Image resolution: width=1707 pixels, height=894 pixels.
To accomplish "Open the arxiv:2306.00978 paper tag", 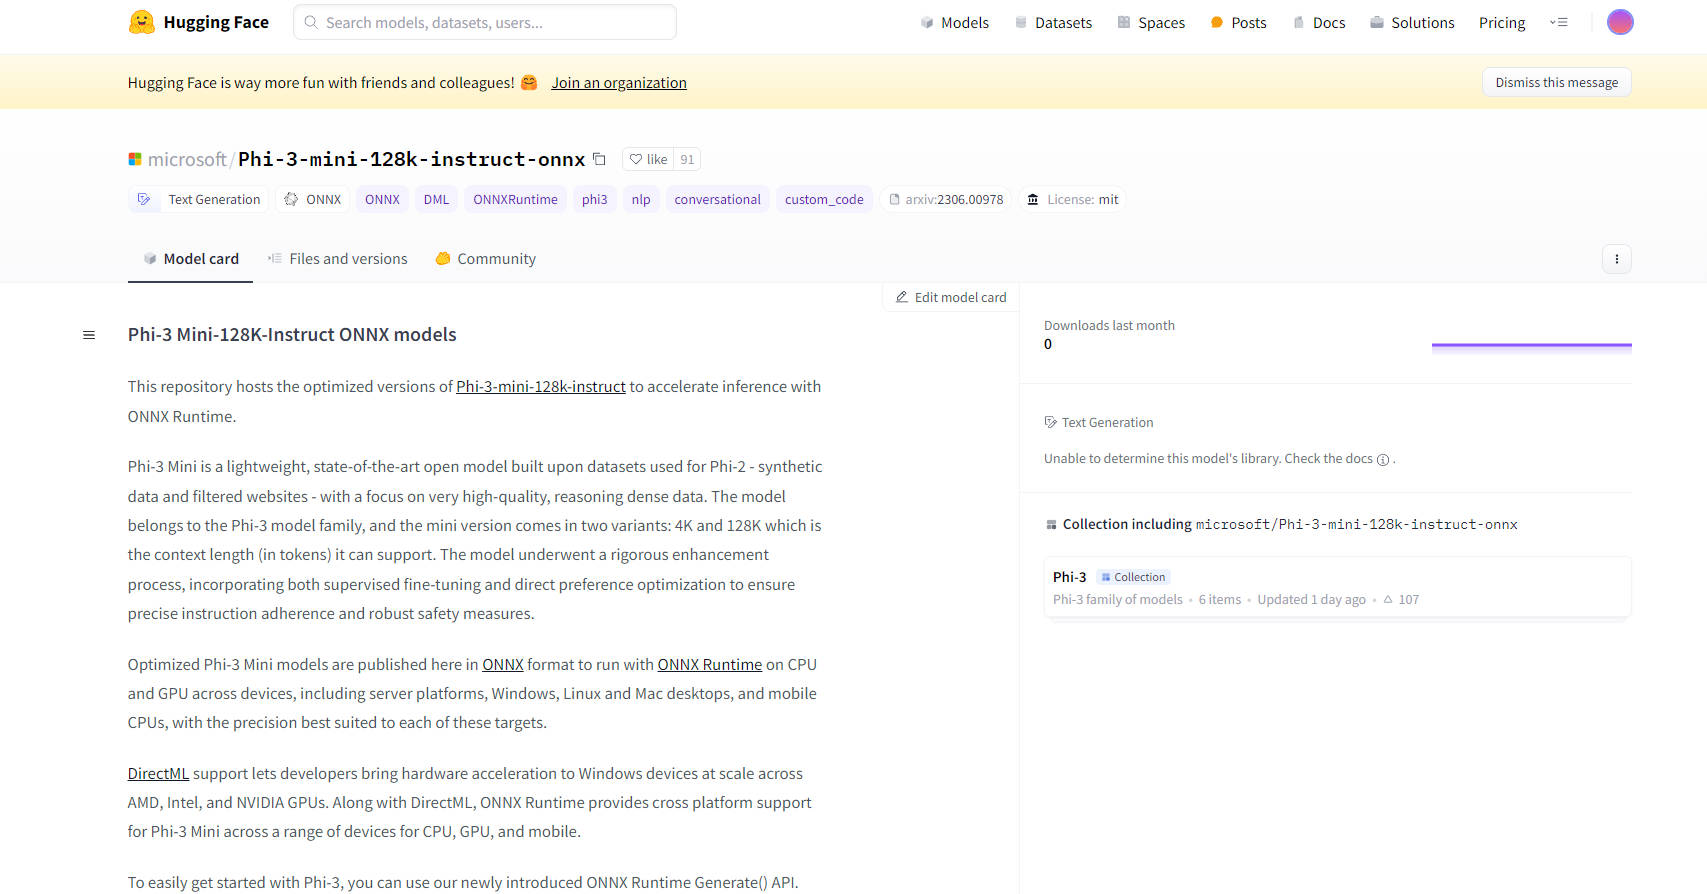I will 946,200.
